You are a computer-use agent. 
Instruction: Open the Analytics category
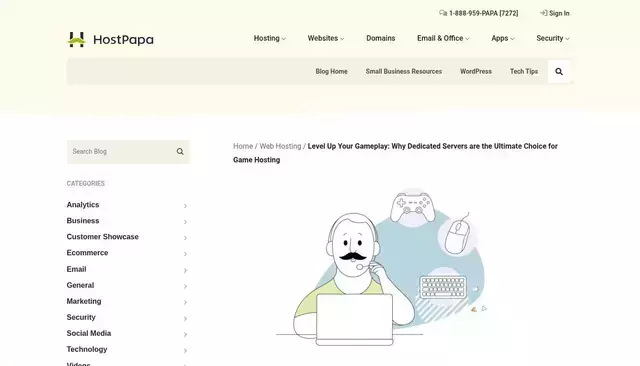click(x=83, y=205)
